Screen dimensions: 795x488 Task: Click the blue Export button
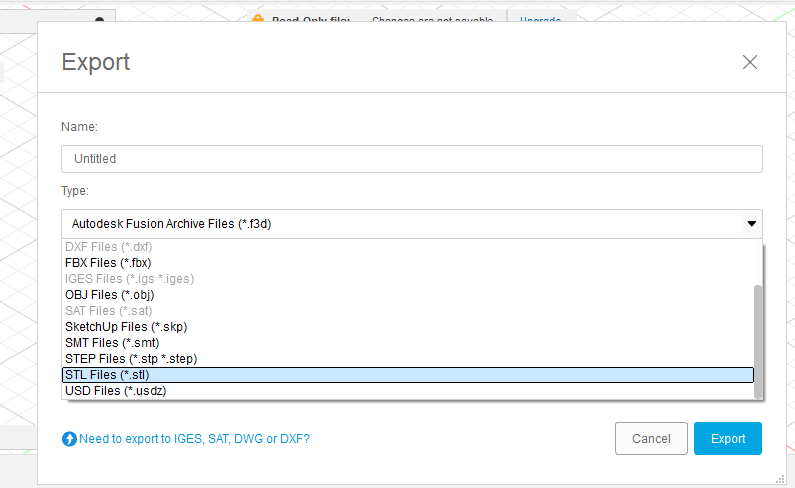pyautogui.click(x=728, y=439)
